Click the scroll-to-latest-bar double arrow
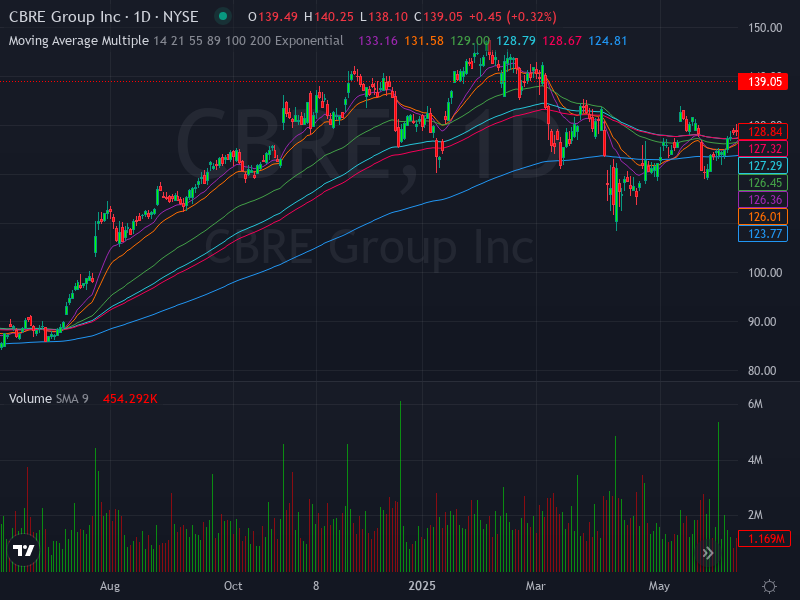Viewport: 800px width, 600px height. 708,553
